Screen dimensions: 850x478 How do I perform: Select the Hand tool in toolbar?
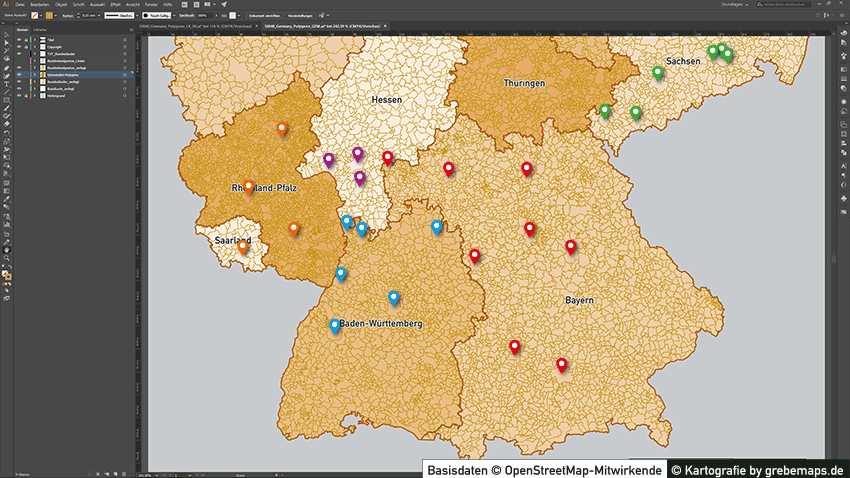7,248
